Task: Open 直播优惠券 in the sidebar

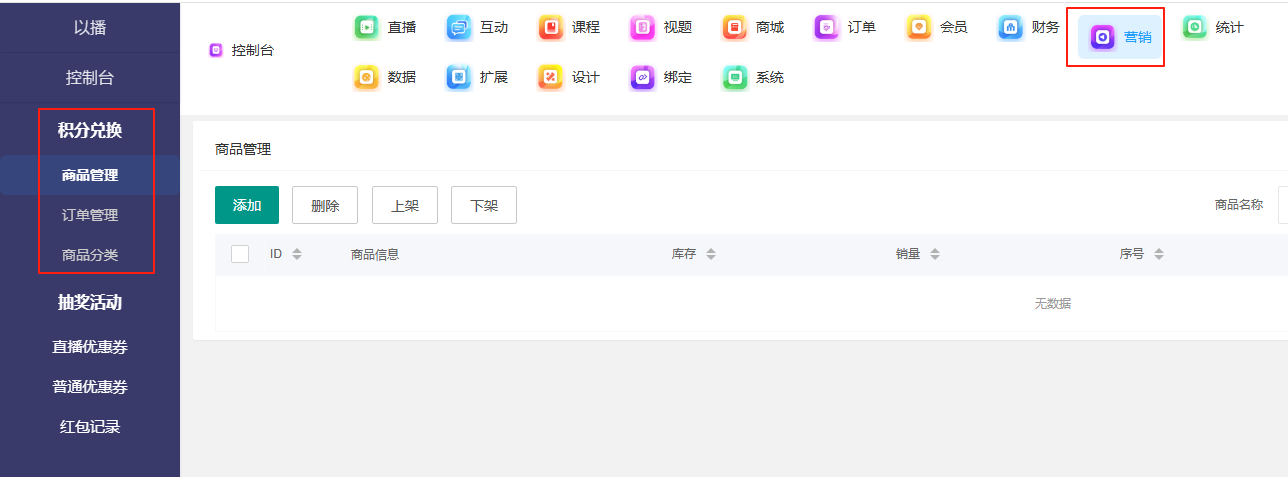Action: click(x=90, y=347)
